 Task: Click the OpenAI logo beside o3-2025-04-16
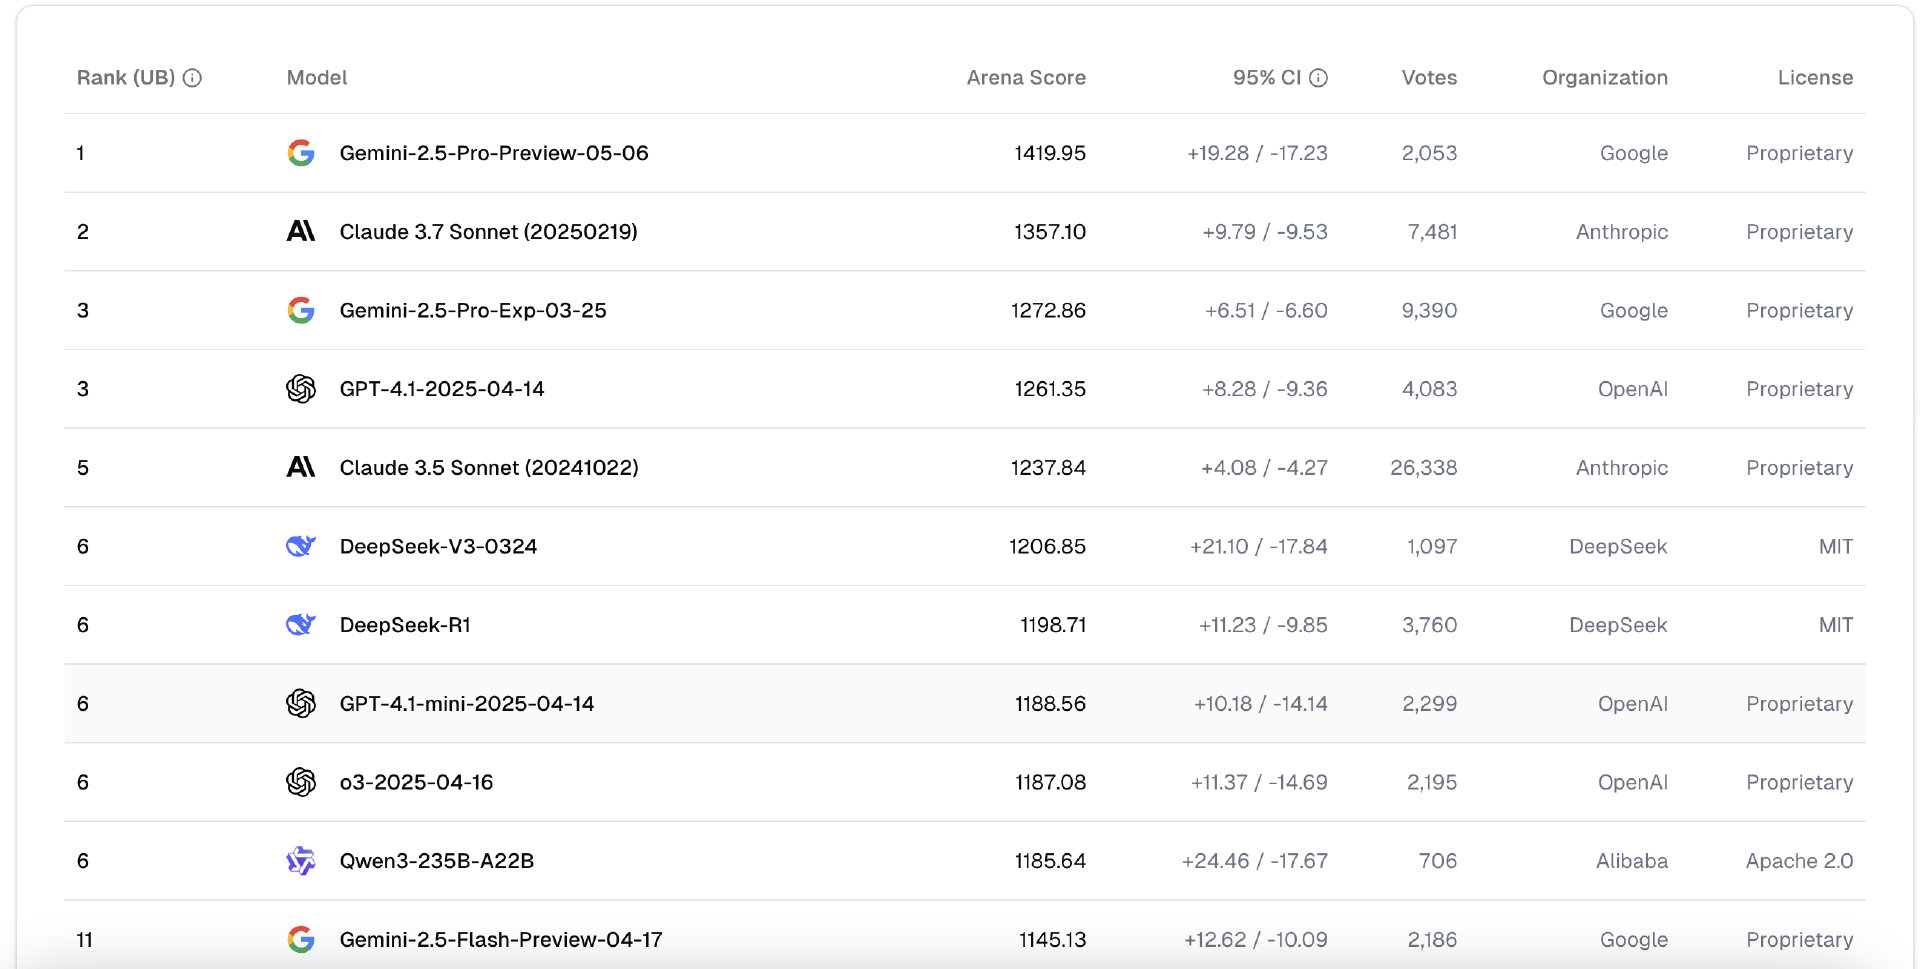[301, 782]
